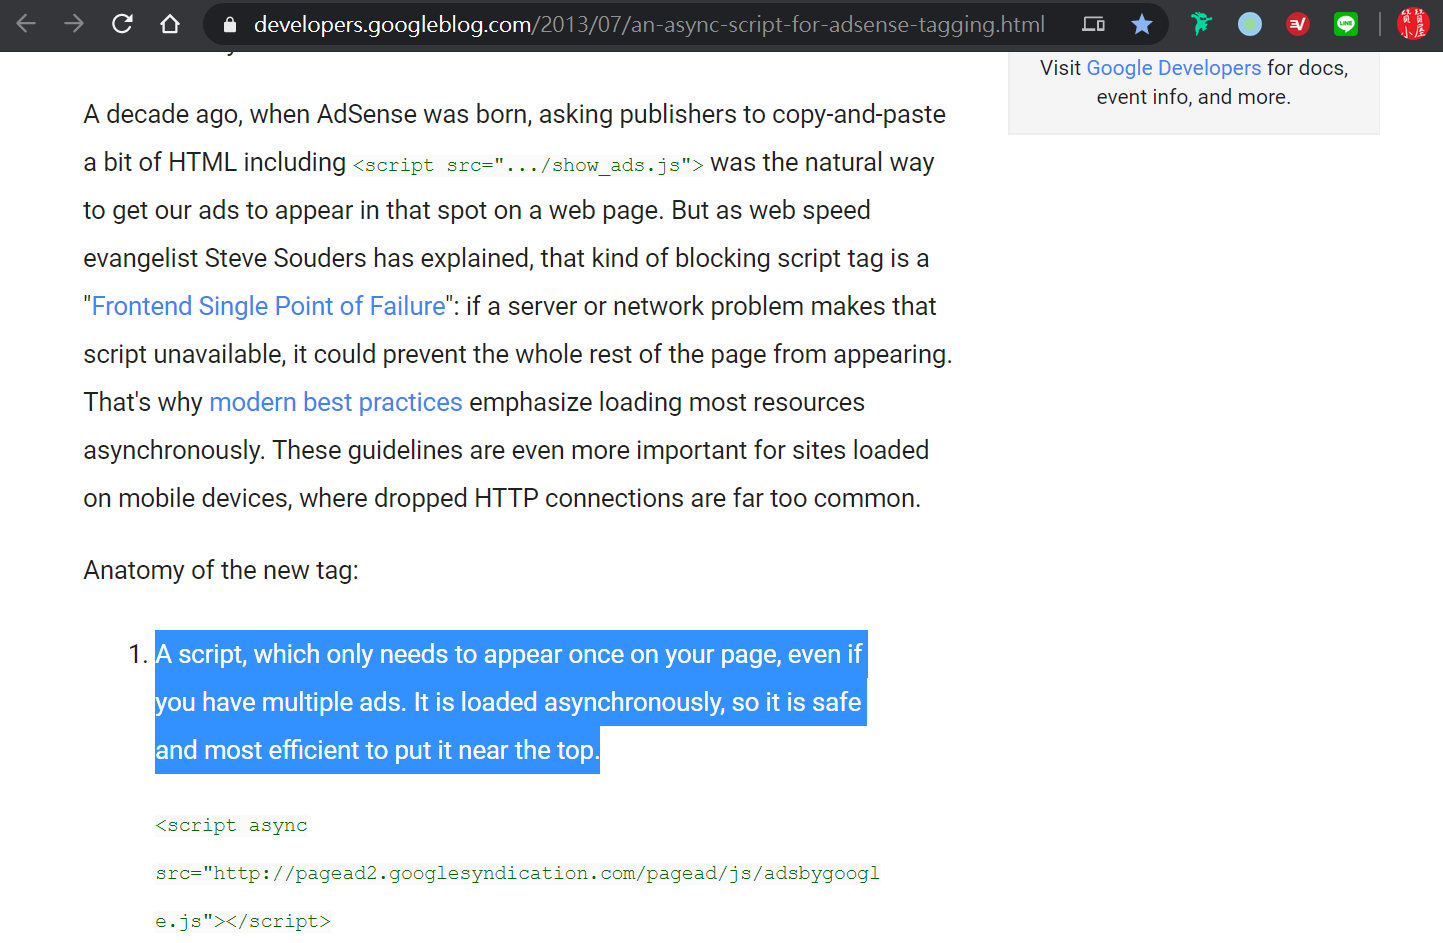Open the Chrome profile avatar menu
Viewport: 1443px width, 943px height.
tap(1413, 24)
